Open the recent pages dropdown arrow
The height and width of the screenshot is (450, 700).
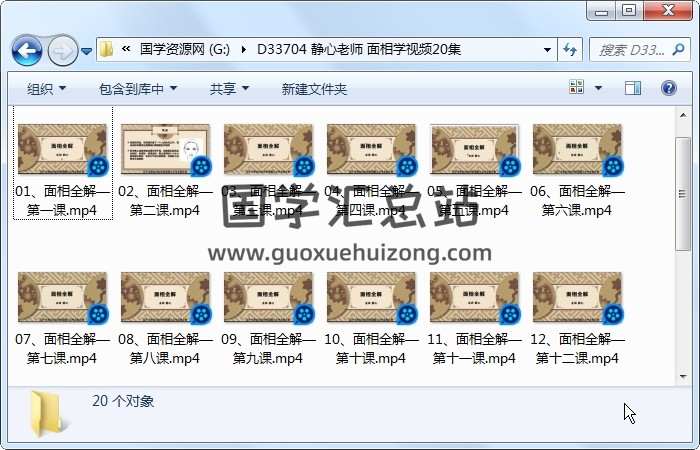[x=87, y=50]
